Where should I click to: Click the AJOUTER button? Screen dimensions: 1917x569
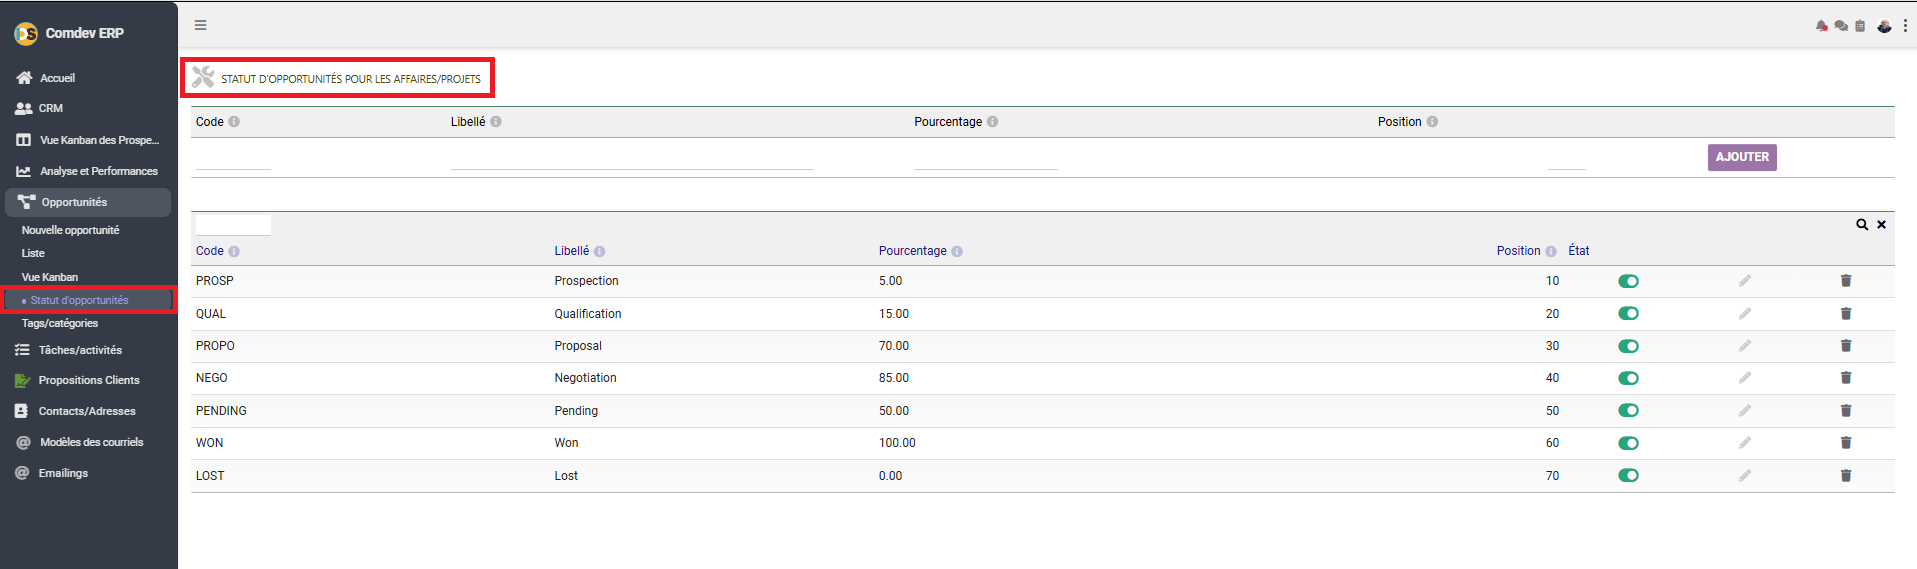1742,157
